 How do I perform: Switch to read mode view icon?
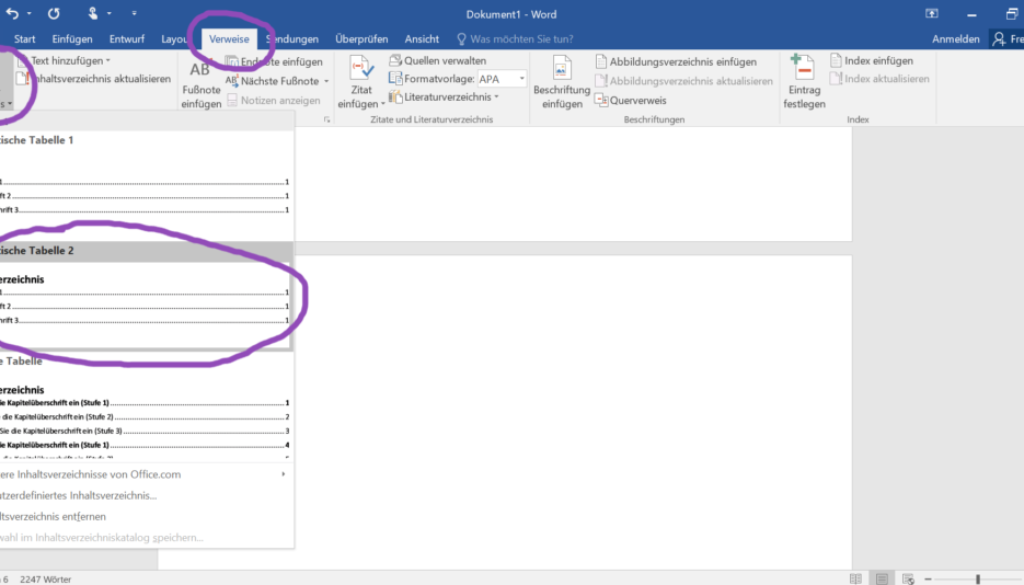click(856, 579)
